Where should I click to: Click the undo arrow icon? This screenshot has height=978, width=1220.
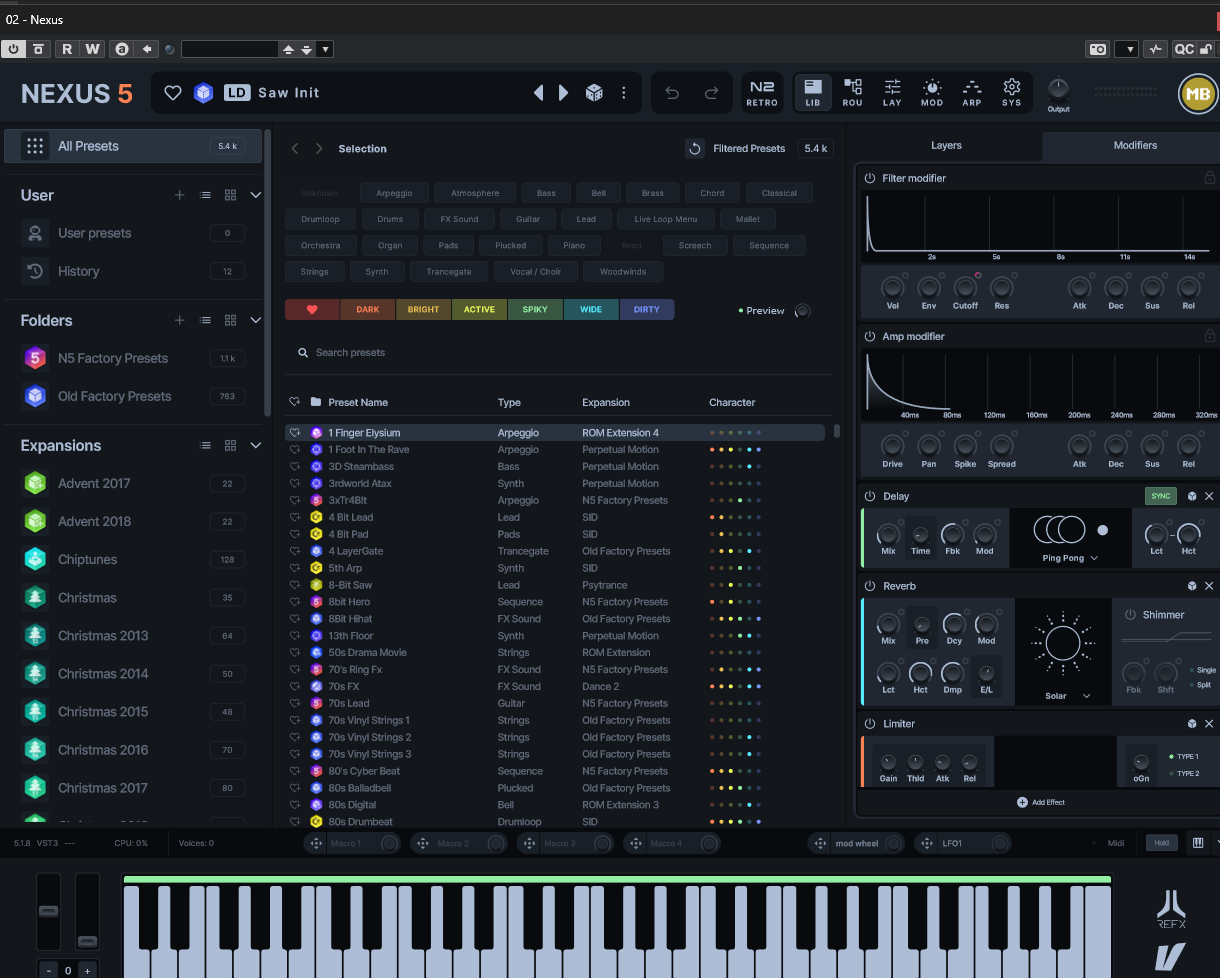[672, 93]
